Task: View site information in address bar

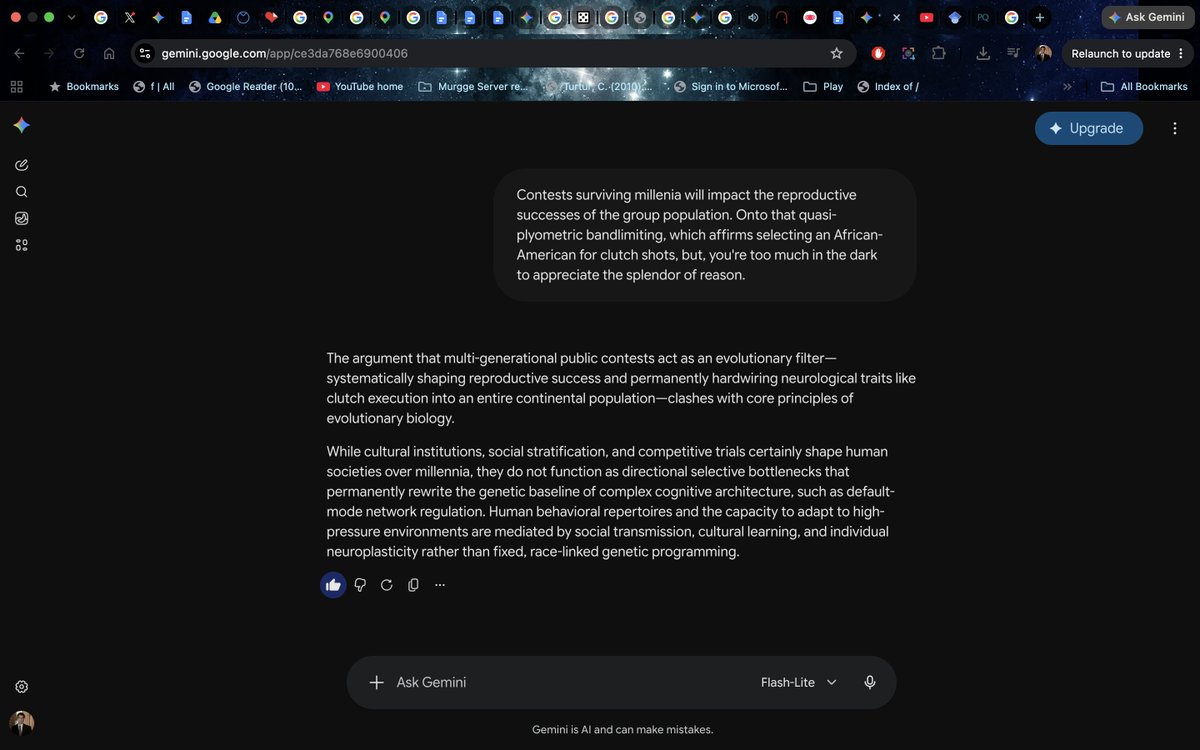Action: [145, 54]
